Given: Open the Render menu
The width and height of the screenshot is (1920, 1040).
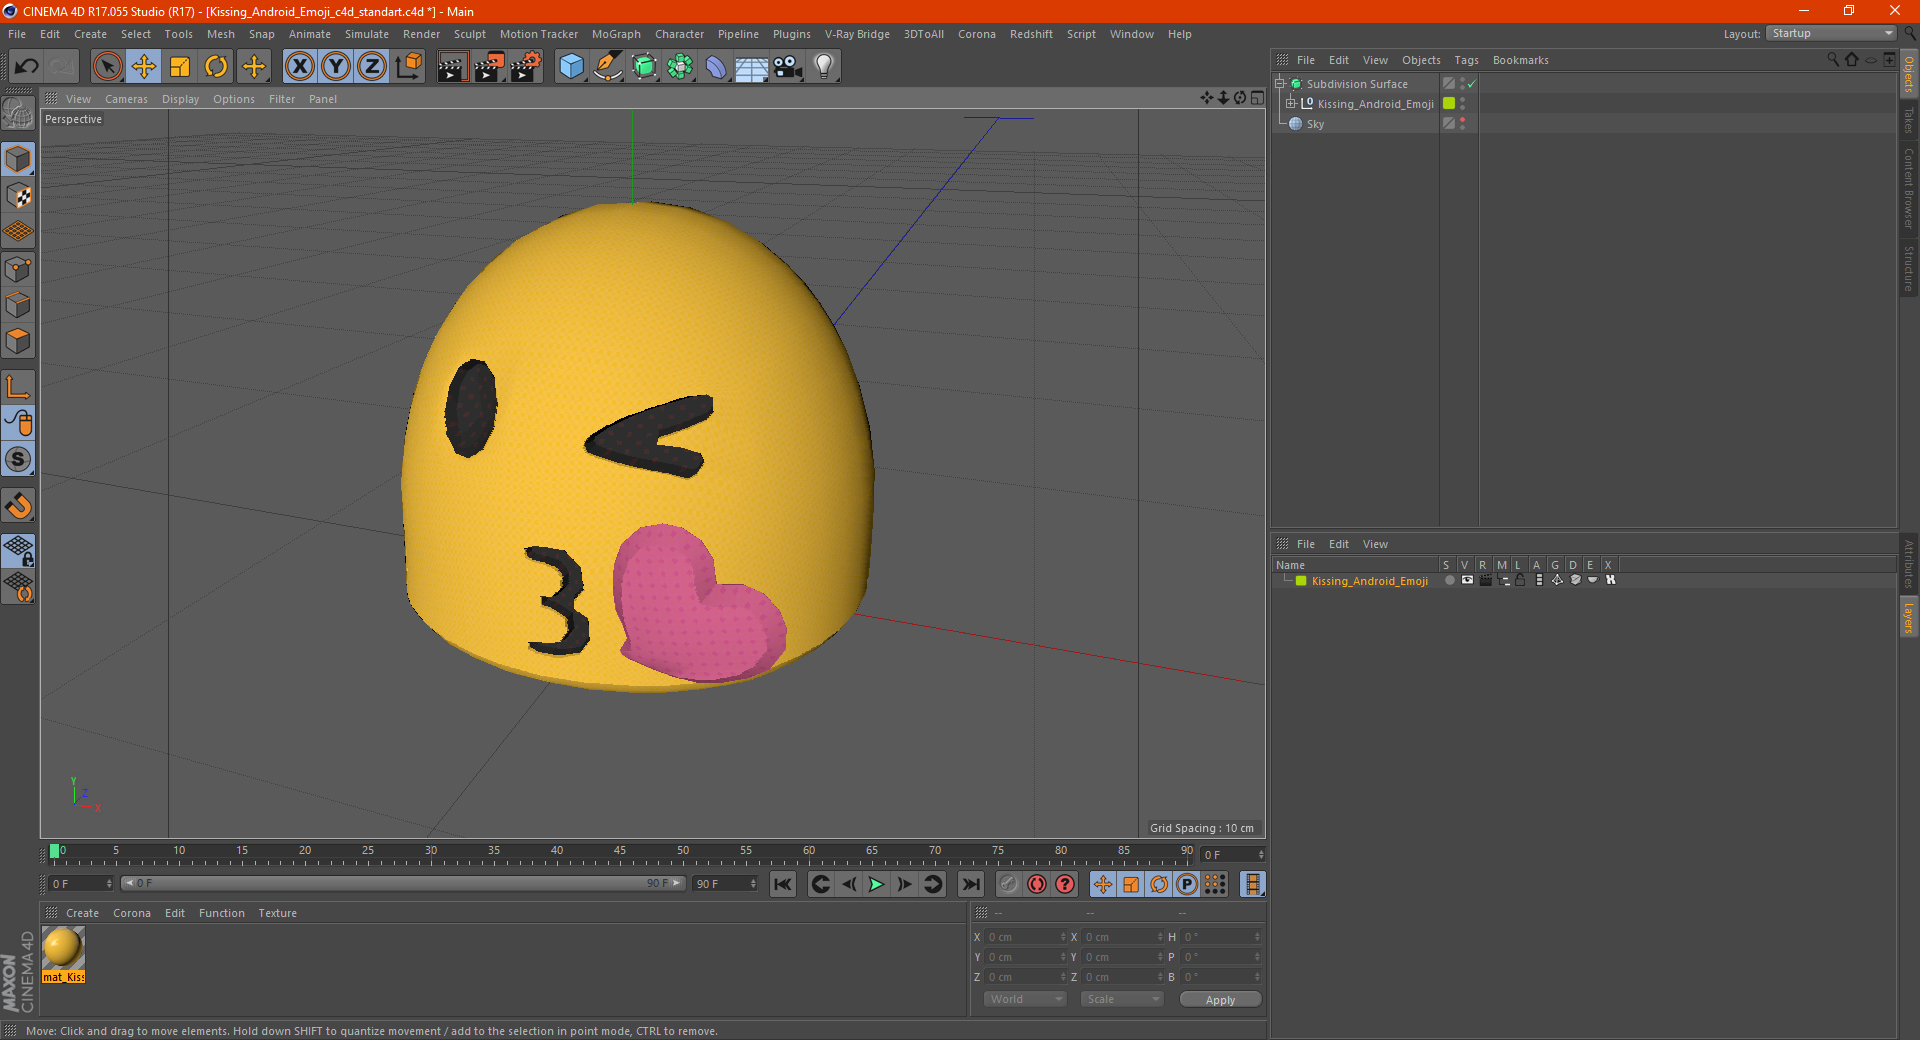Looking at the screenshot, I should [421, 34].
